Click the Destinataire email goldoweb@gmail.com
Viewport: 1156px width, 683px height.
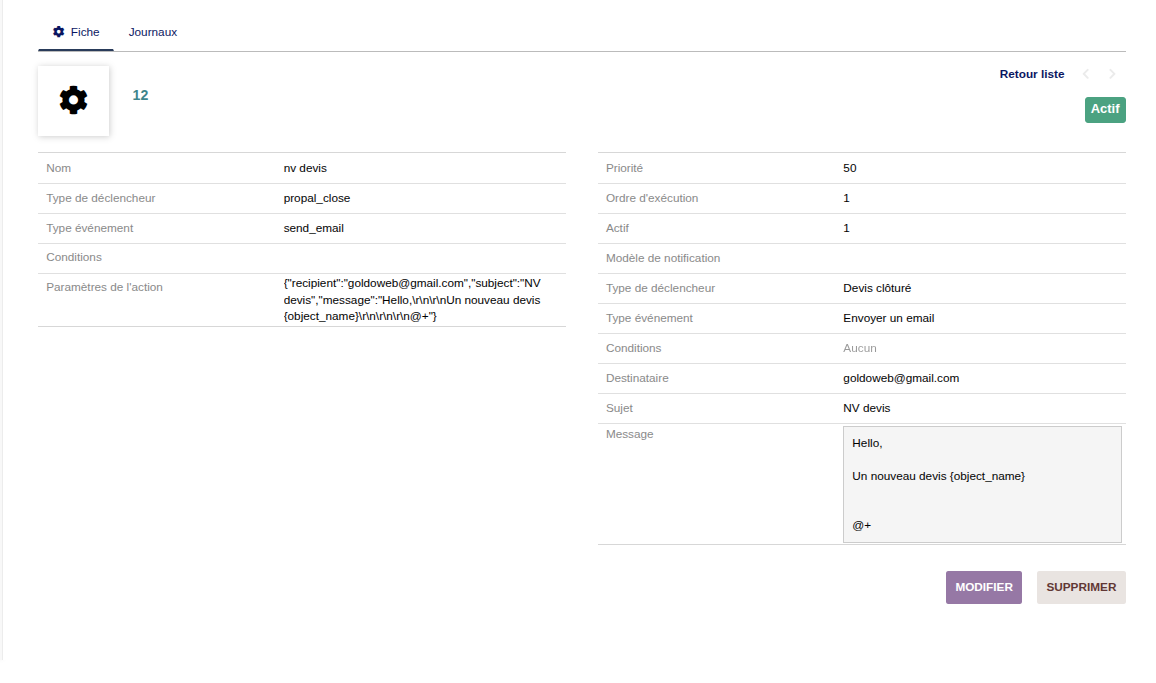(901, 378)
